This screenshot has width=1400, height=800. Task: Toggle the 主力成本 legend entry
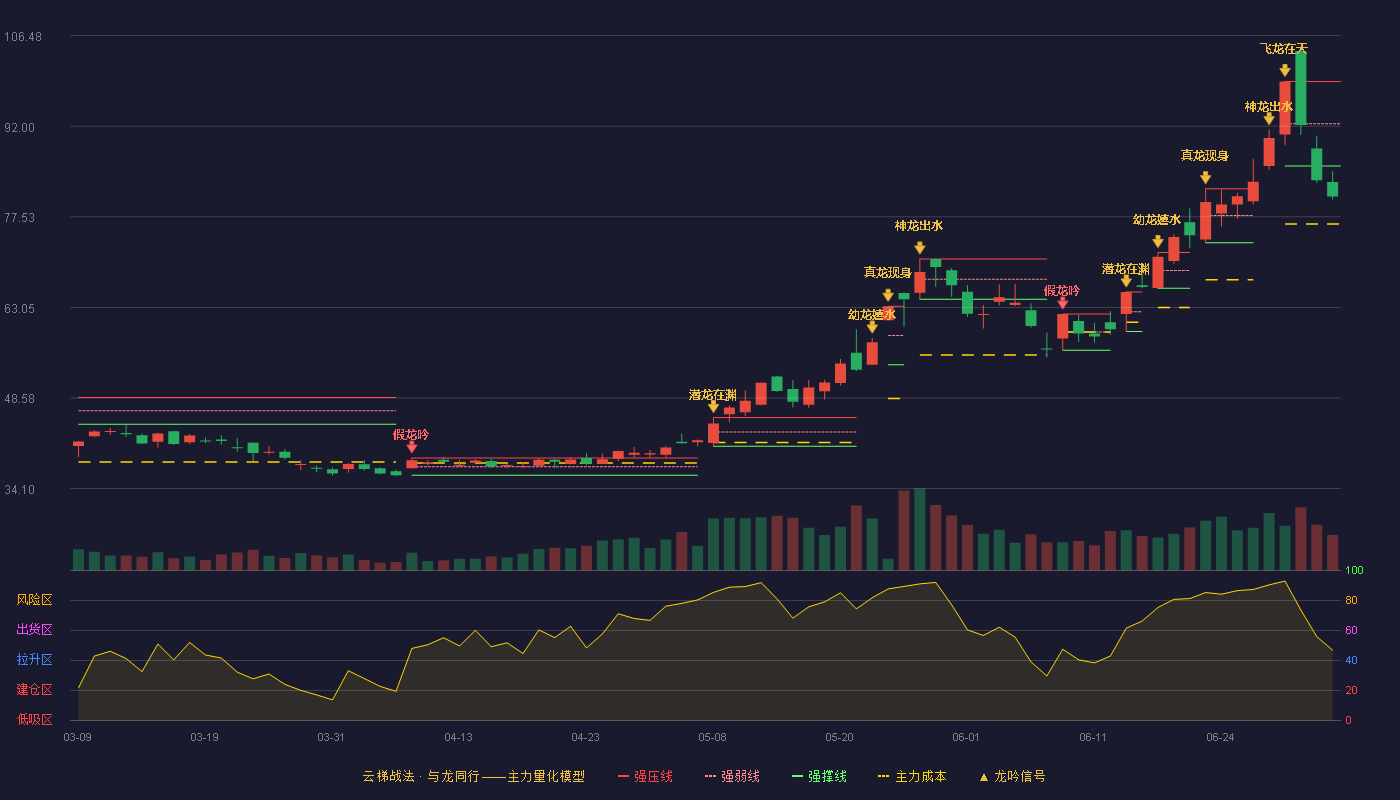tap(912, 776)
